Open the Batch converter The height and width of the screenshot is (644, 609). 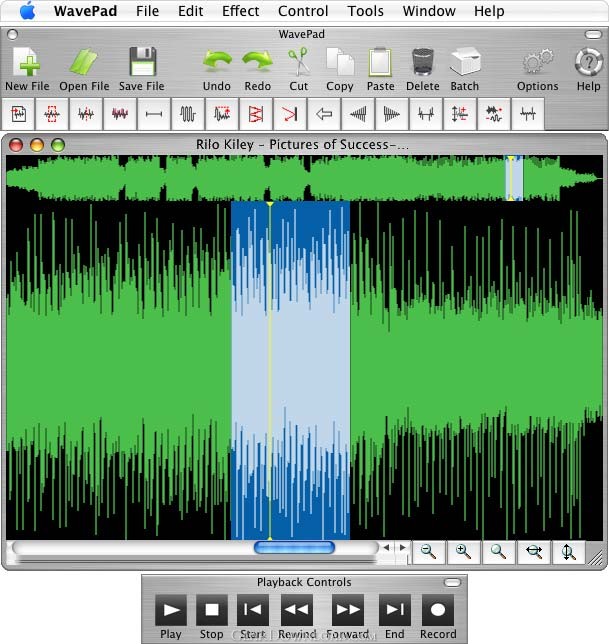465,69
